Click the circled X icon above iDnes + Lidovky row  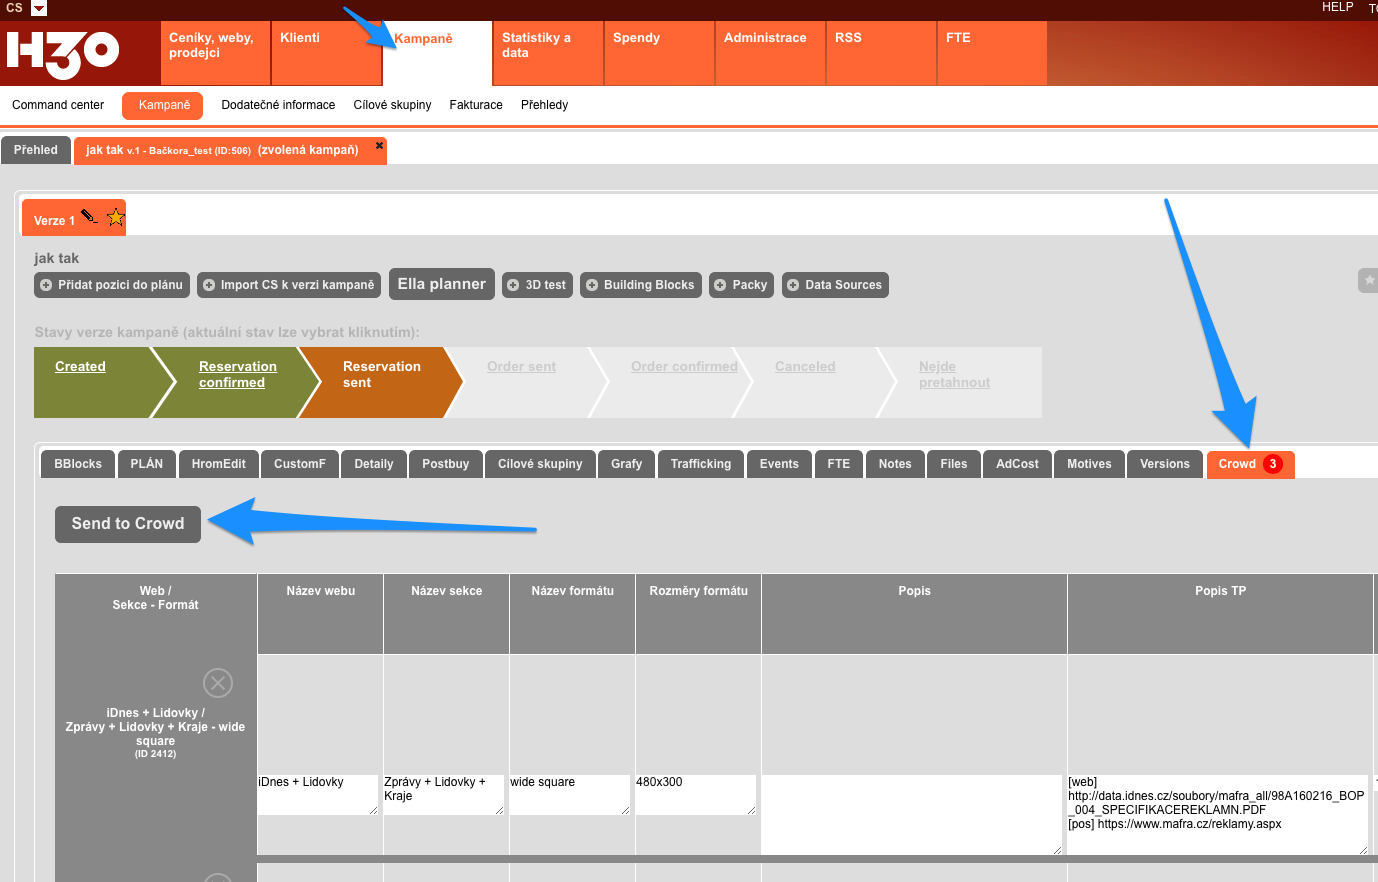click(x=218, y=683)
